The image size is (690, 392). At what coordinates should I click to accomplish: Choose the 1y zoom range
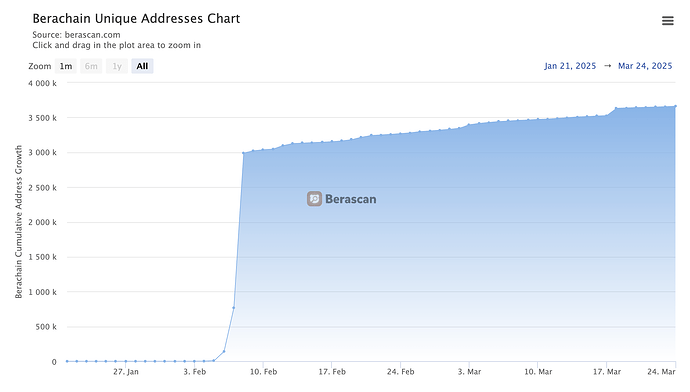(117, 66)
